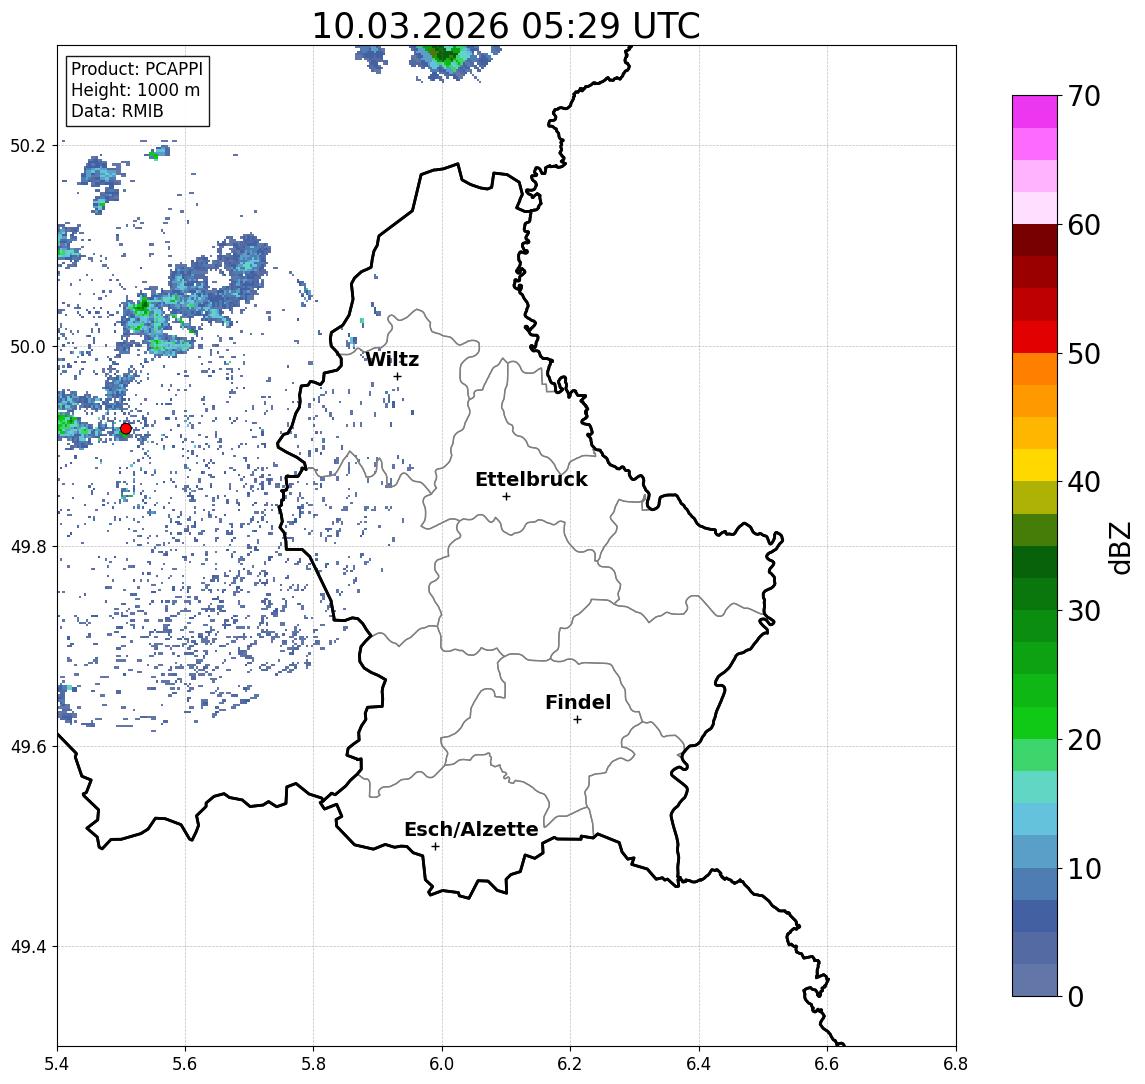The width and height of the screenshot is (1145, 1084).
Task: Click the Ettelbruck station cross marker
Action: pyautogui.click(x=506, y=497)
